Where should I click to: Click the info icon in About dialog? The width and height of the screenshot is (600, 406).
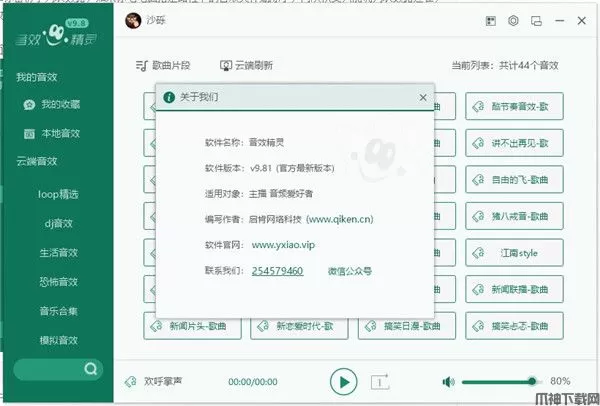(x=169, y=97)
